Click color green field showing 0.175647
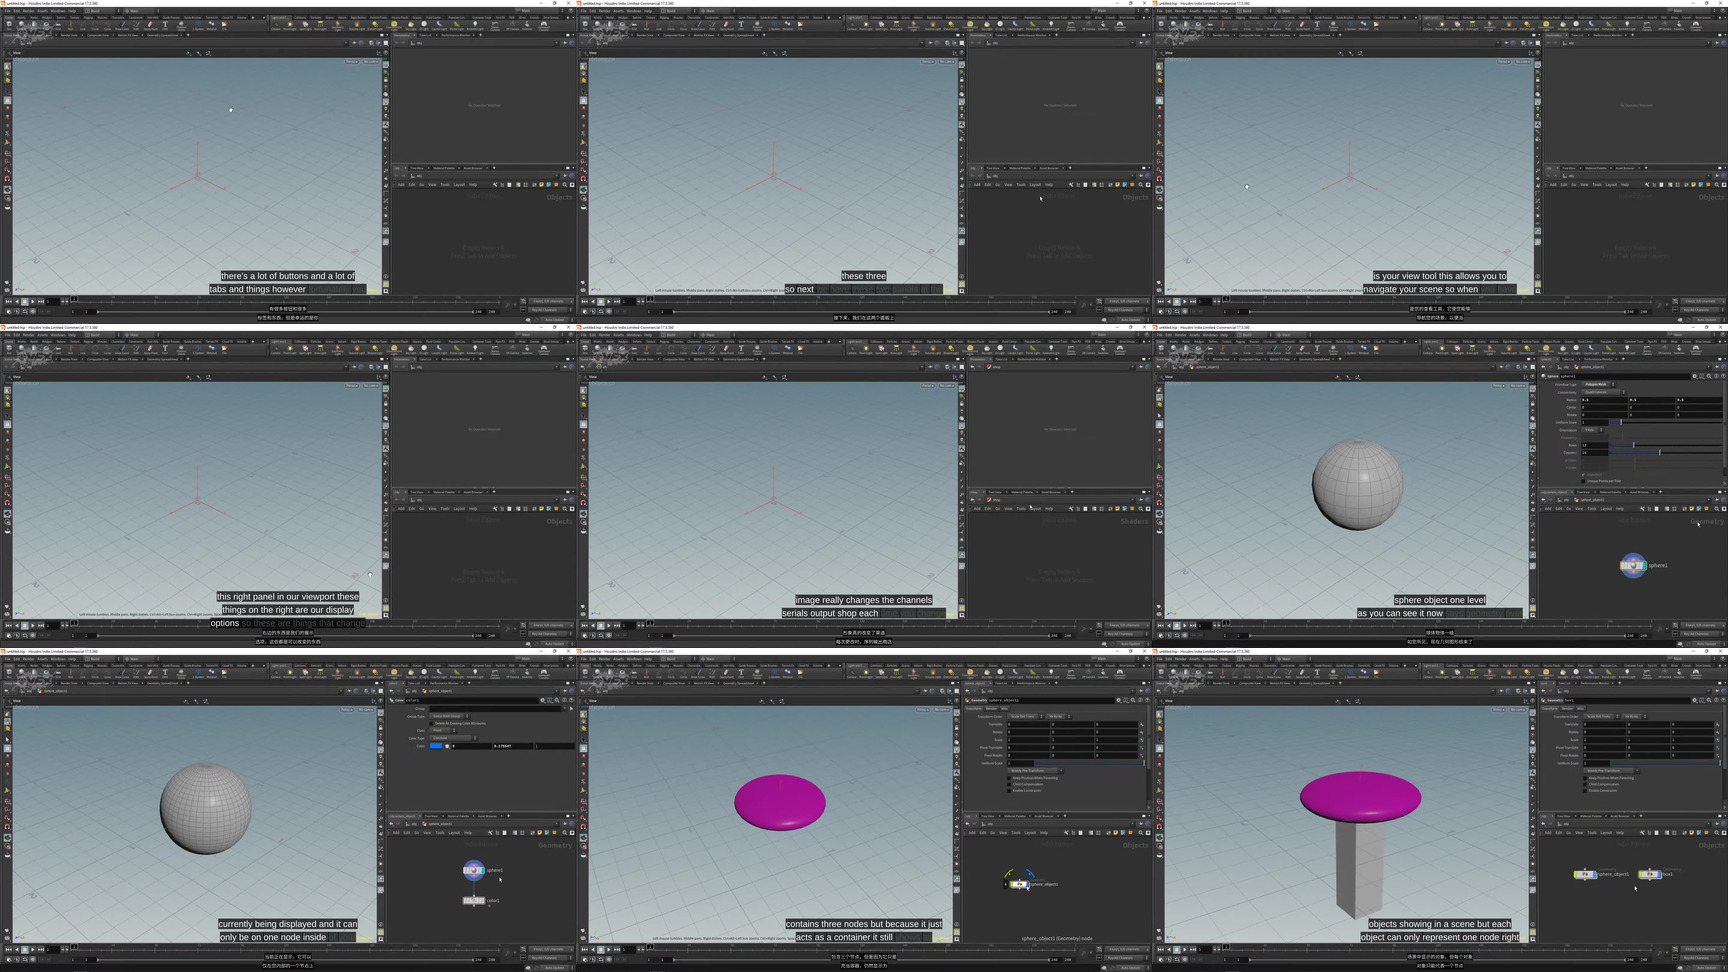 [x=513, y=746]
